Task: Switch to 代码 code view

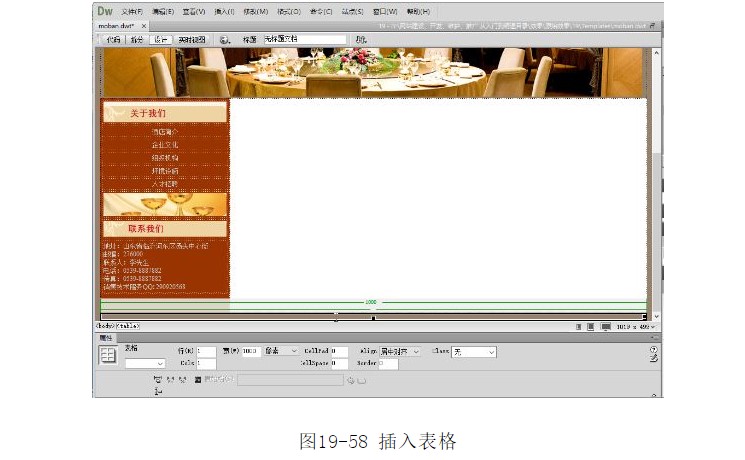Action: (x=113, y=40)
